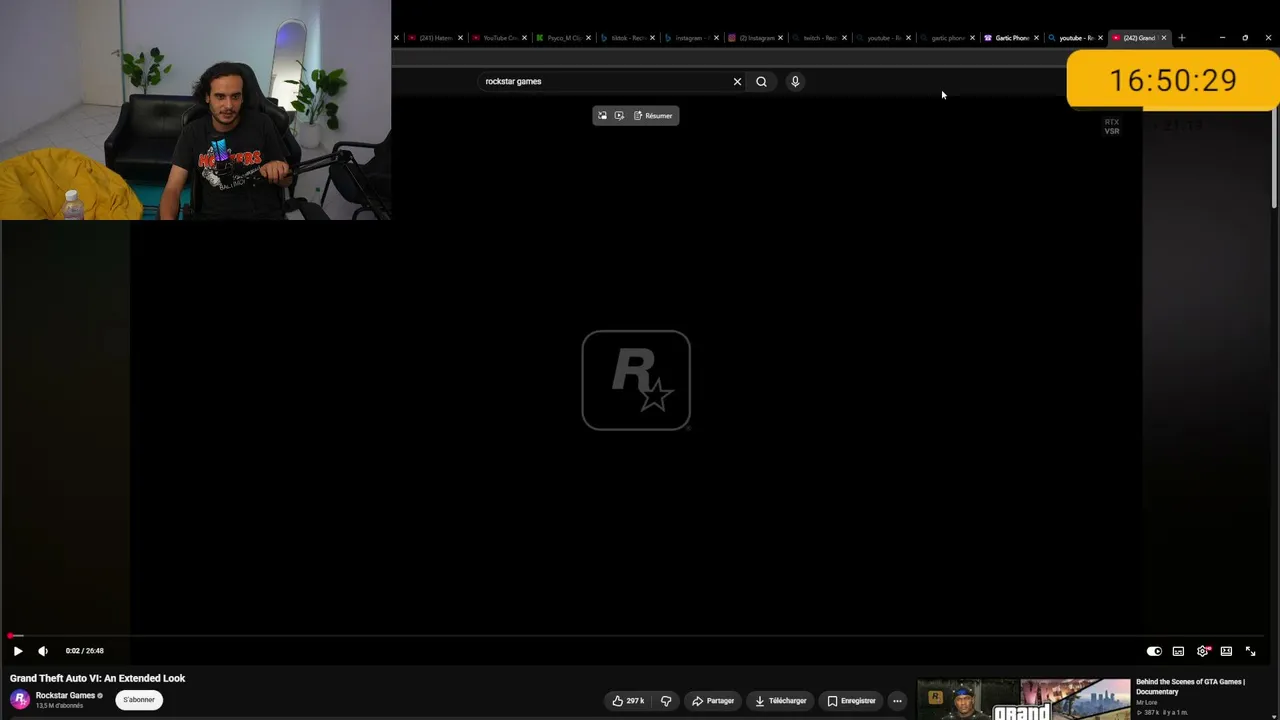
Task: Open the player settings gear
Action: pyautogui.click(x=1202, y=651)
